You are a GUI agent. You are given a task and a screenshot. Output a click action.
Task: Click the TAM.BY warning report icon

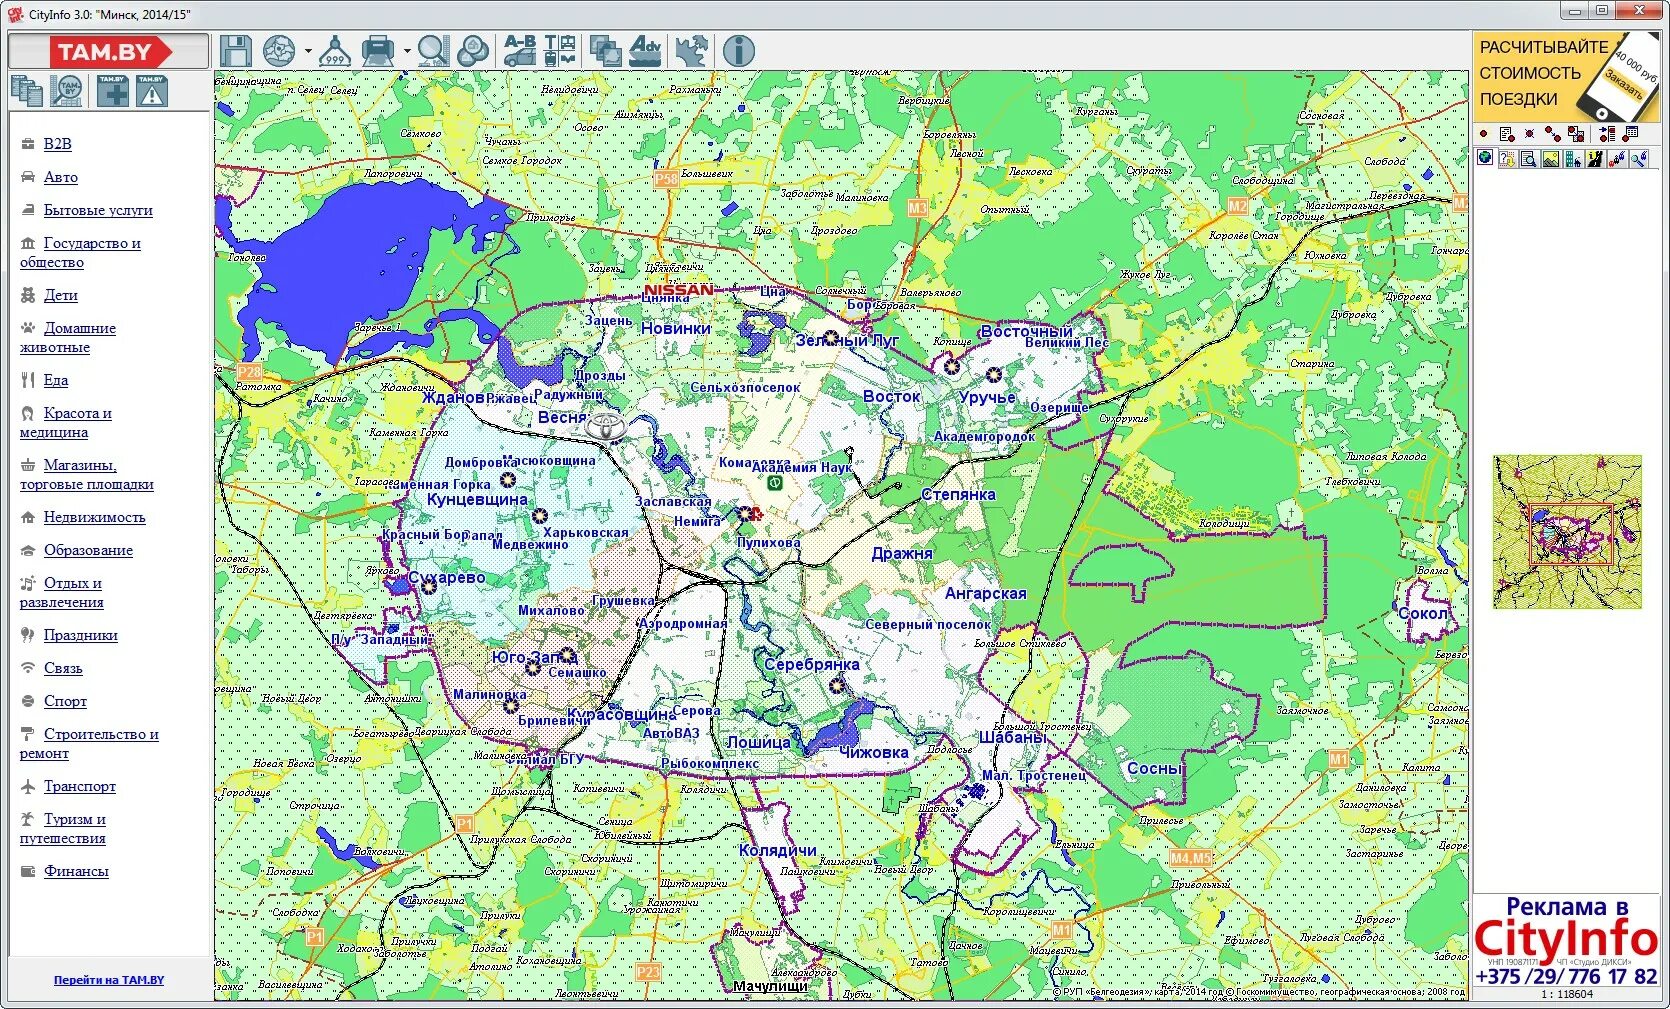pyautogui.click(x=151, y=91)
